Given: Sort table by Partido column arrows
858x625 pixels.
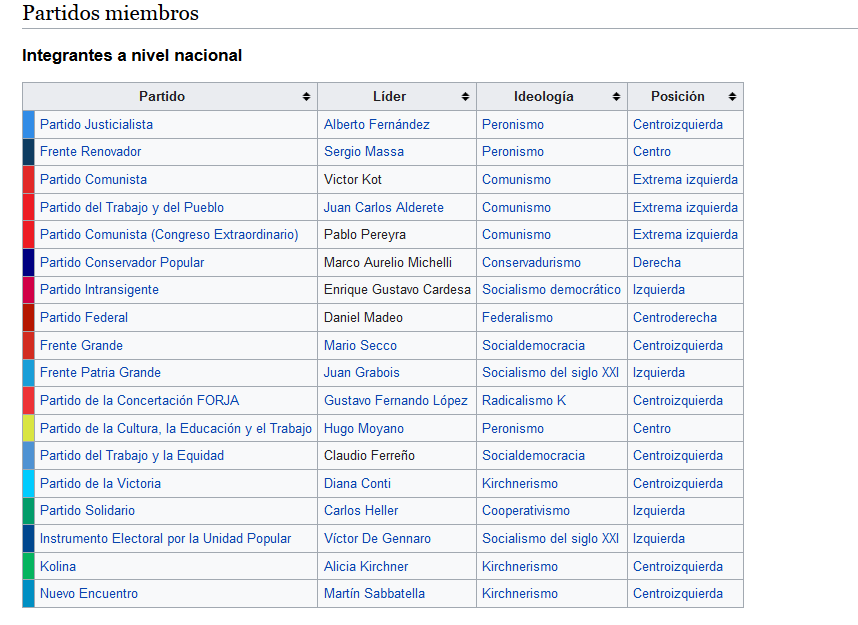Looking at the screenshot, I should pos(306,97).
